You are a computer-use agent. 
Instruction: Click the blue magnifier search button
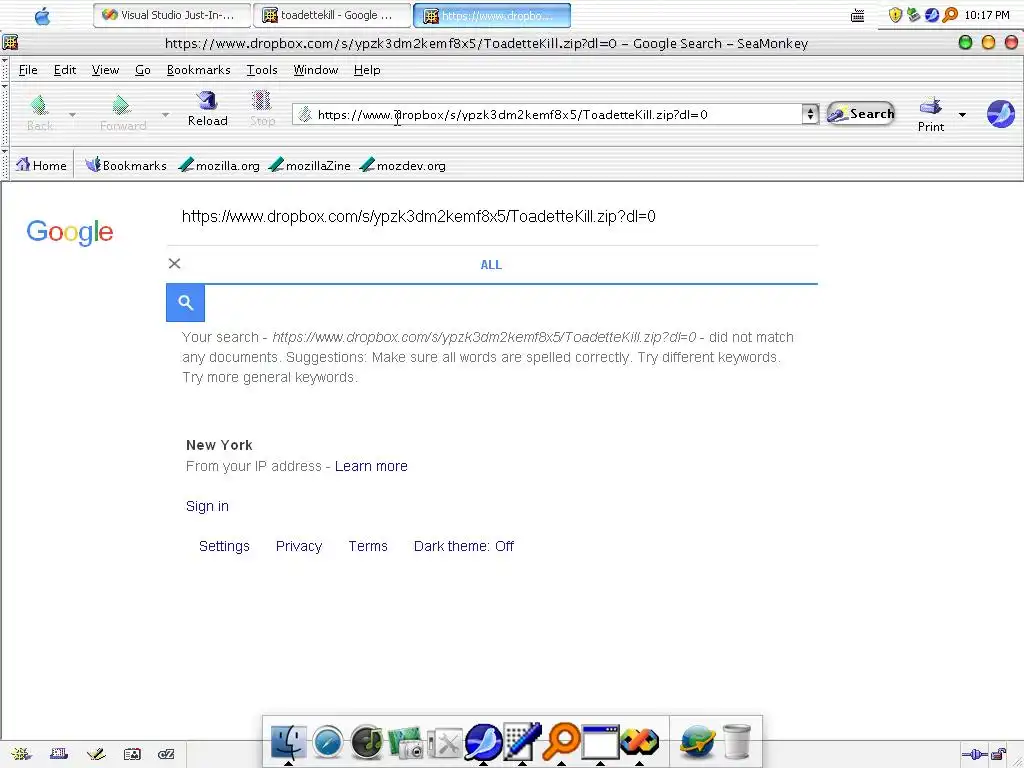(185, 303)
